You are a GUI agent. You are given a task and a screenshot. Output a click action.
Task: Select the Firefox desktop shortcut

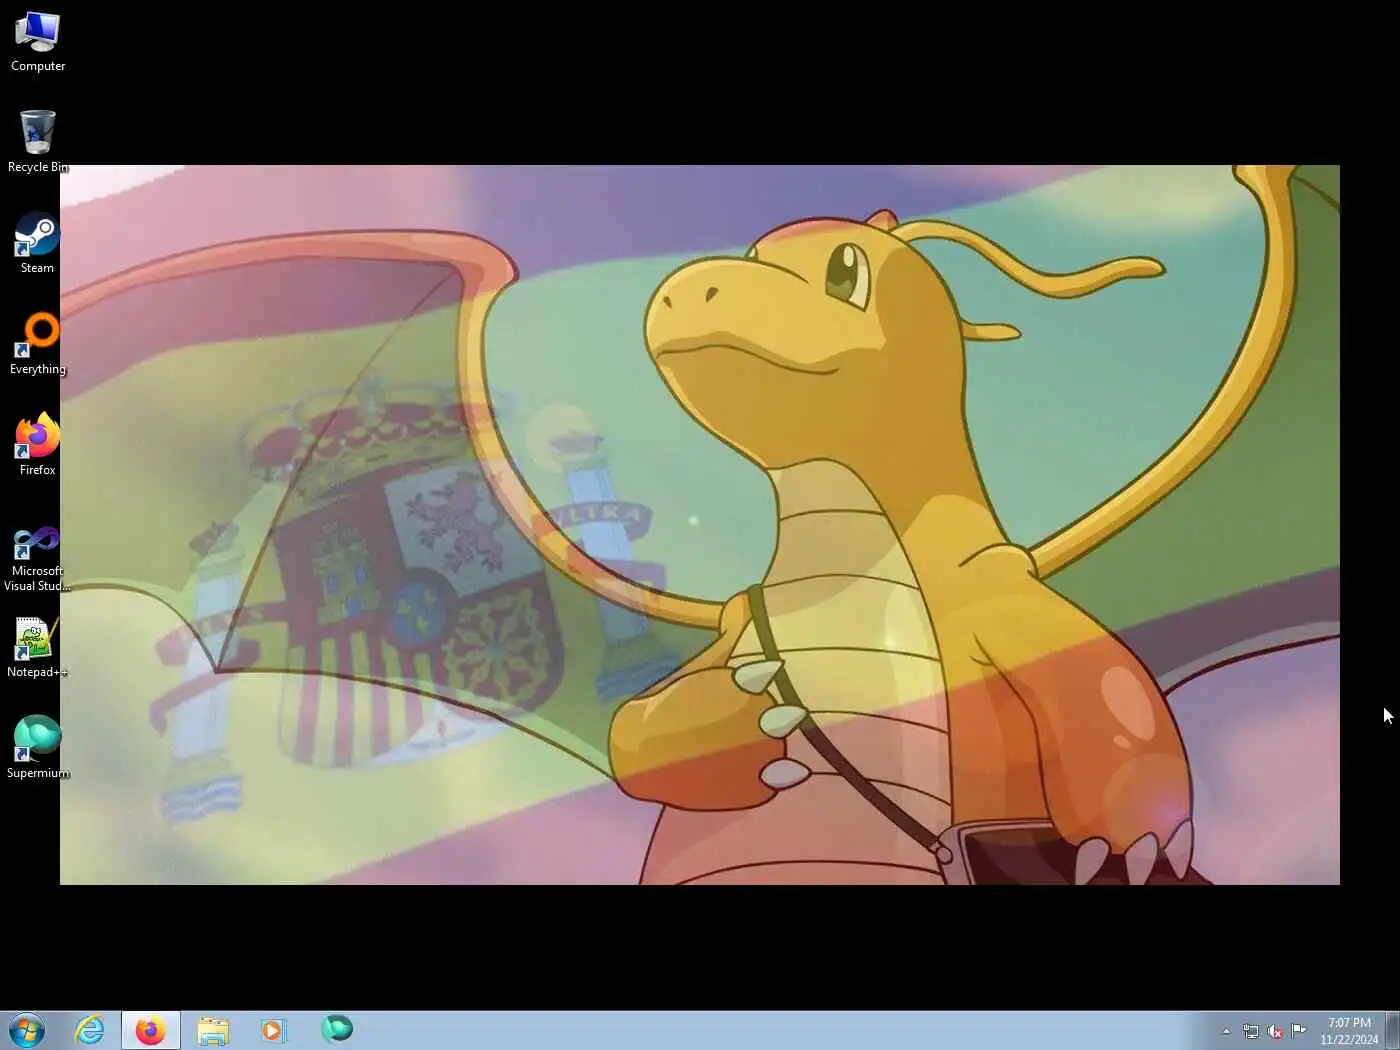(x=37, y=445)
